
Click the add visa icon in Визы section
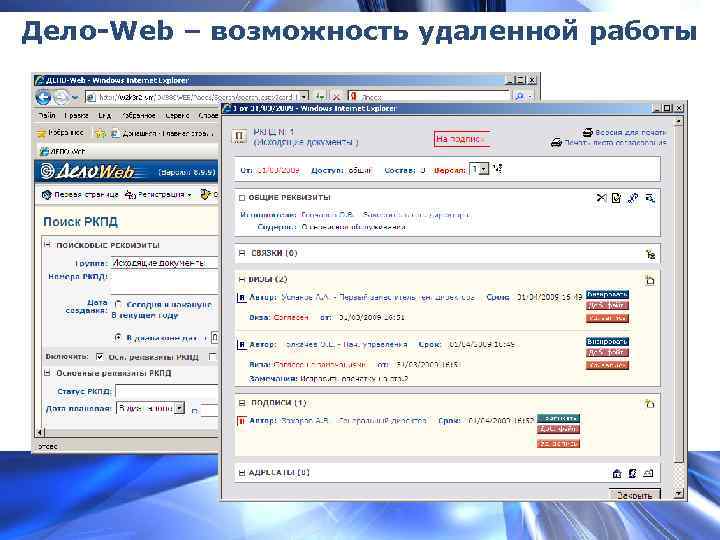click(650, 280)
